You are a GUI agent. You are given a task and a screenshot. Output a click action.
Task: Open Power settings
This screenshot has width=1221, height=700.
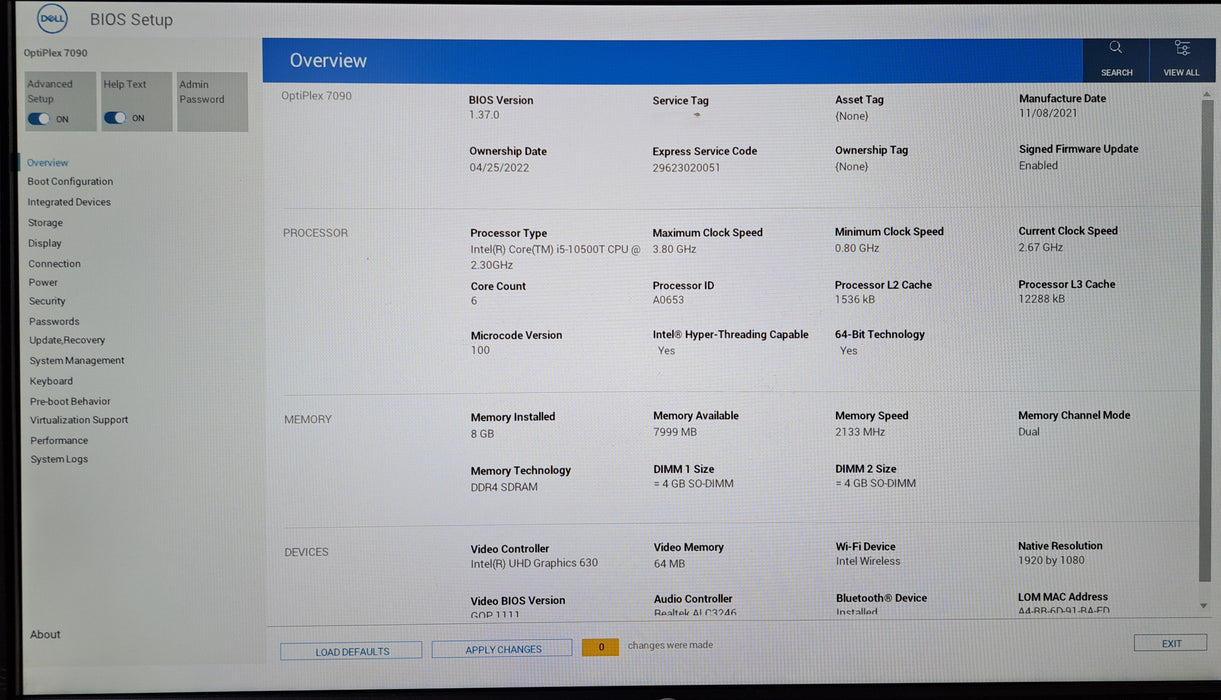tap(43, 282)
